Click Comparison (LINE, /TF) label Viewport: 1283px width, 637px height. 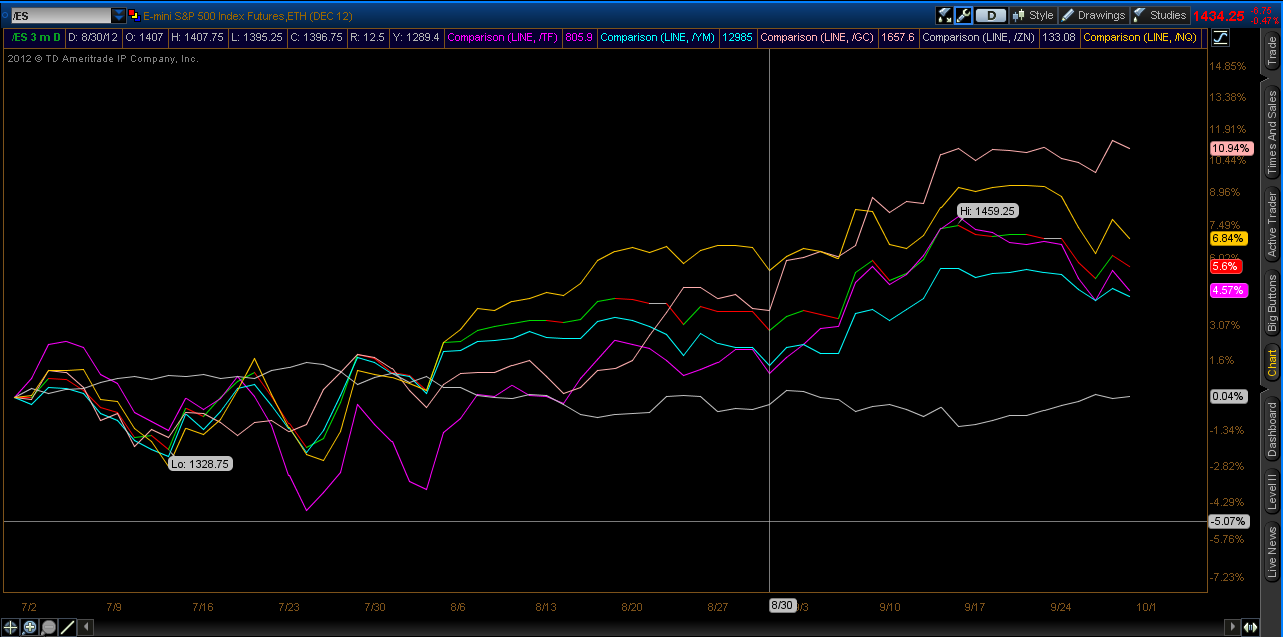[504, 37]
